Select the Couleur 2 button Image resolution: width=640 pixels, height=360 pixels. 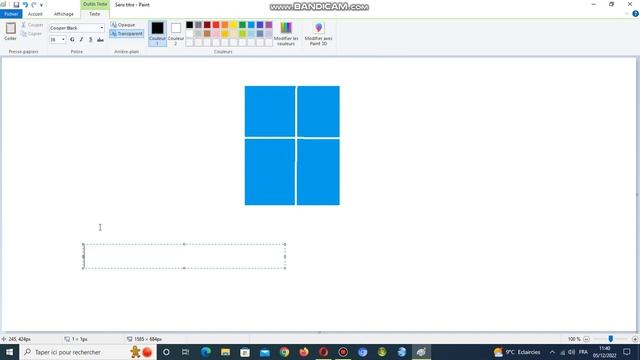point(176,33)
